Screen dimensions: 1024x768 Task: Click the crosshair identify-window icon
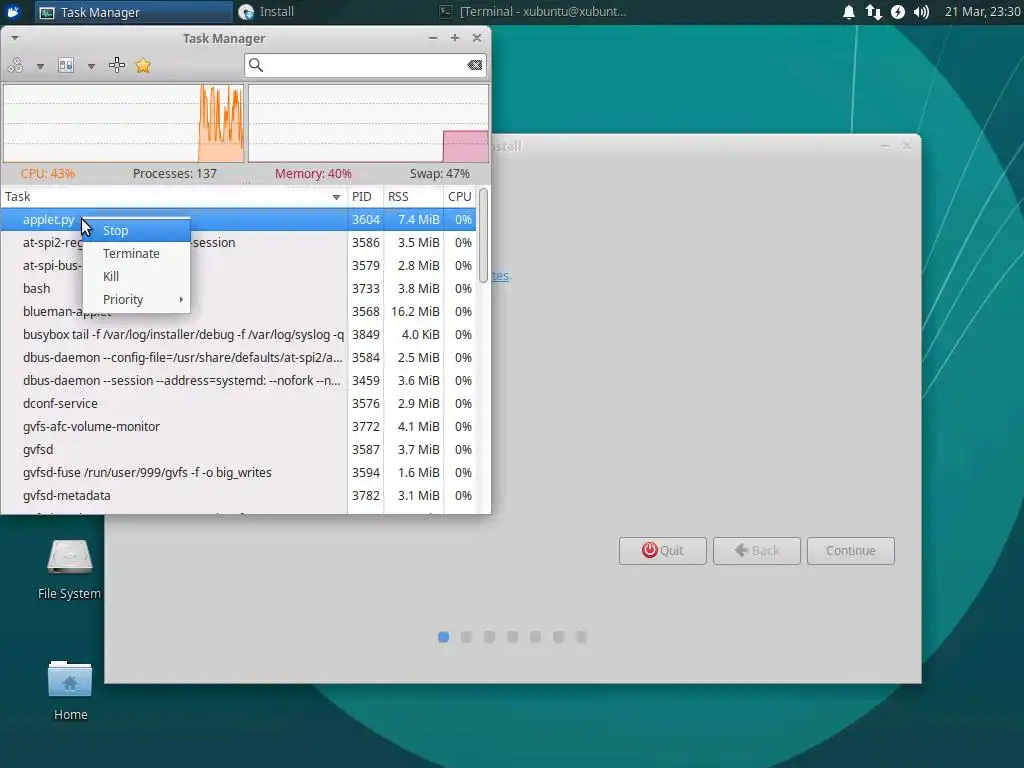pos(117,65)
